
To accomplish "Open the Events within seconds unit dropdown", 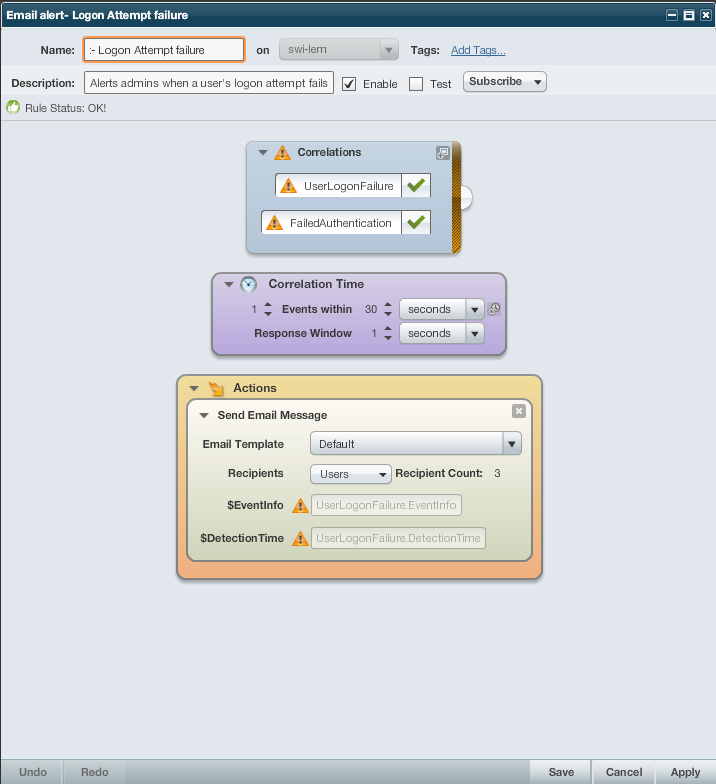I will coord(442,310).
